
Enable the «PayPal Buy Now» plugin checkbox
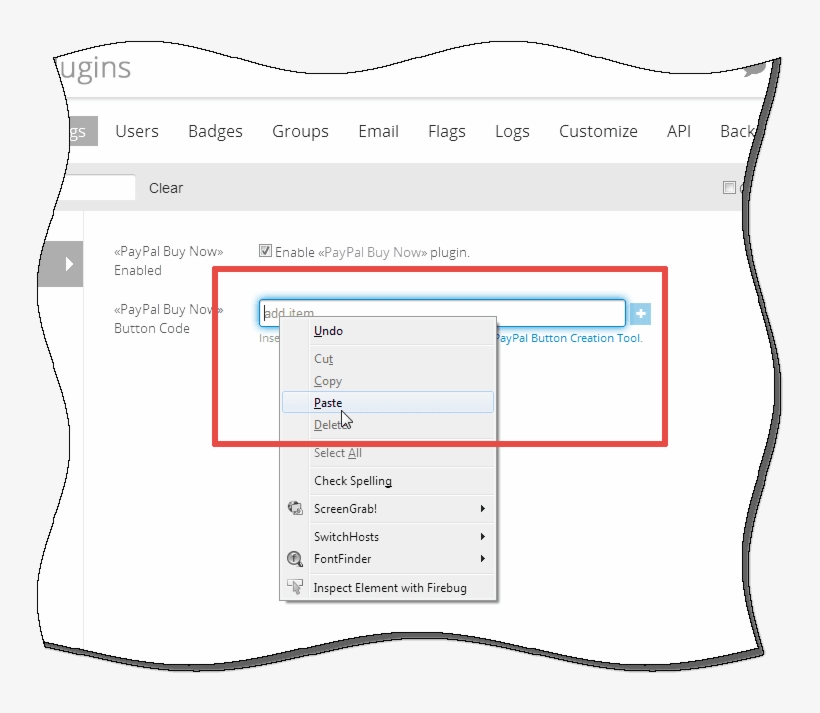(x=265, y=251)
